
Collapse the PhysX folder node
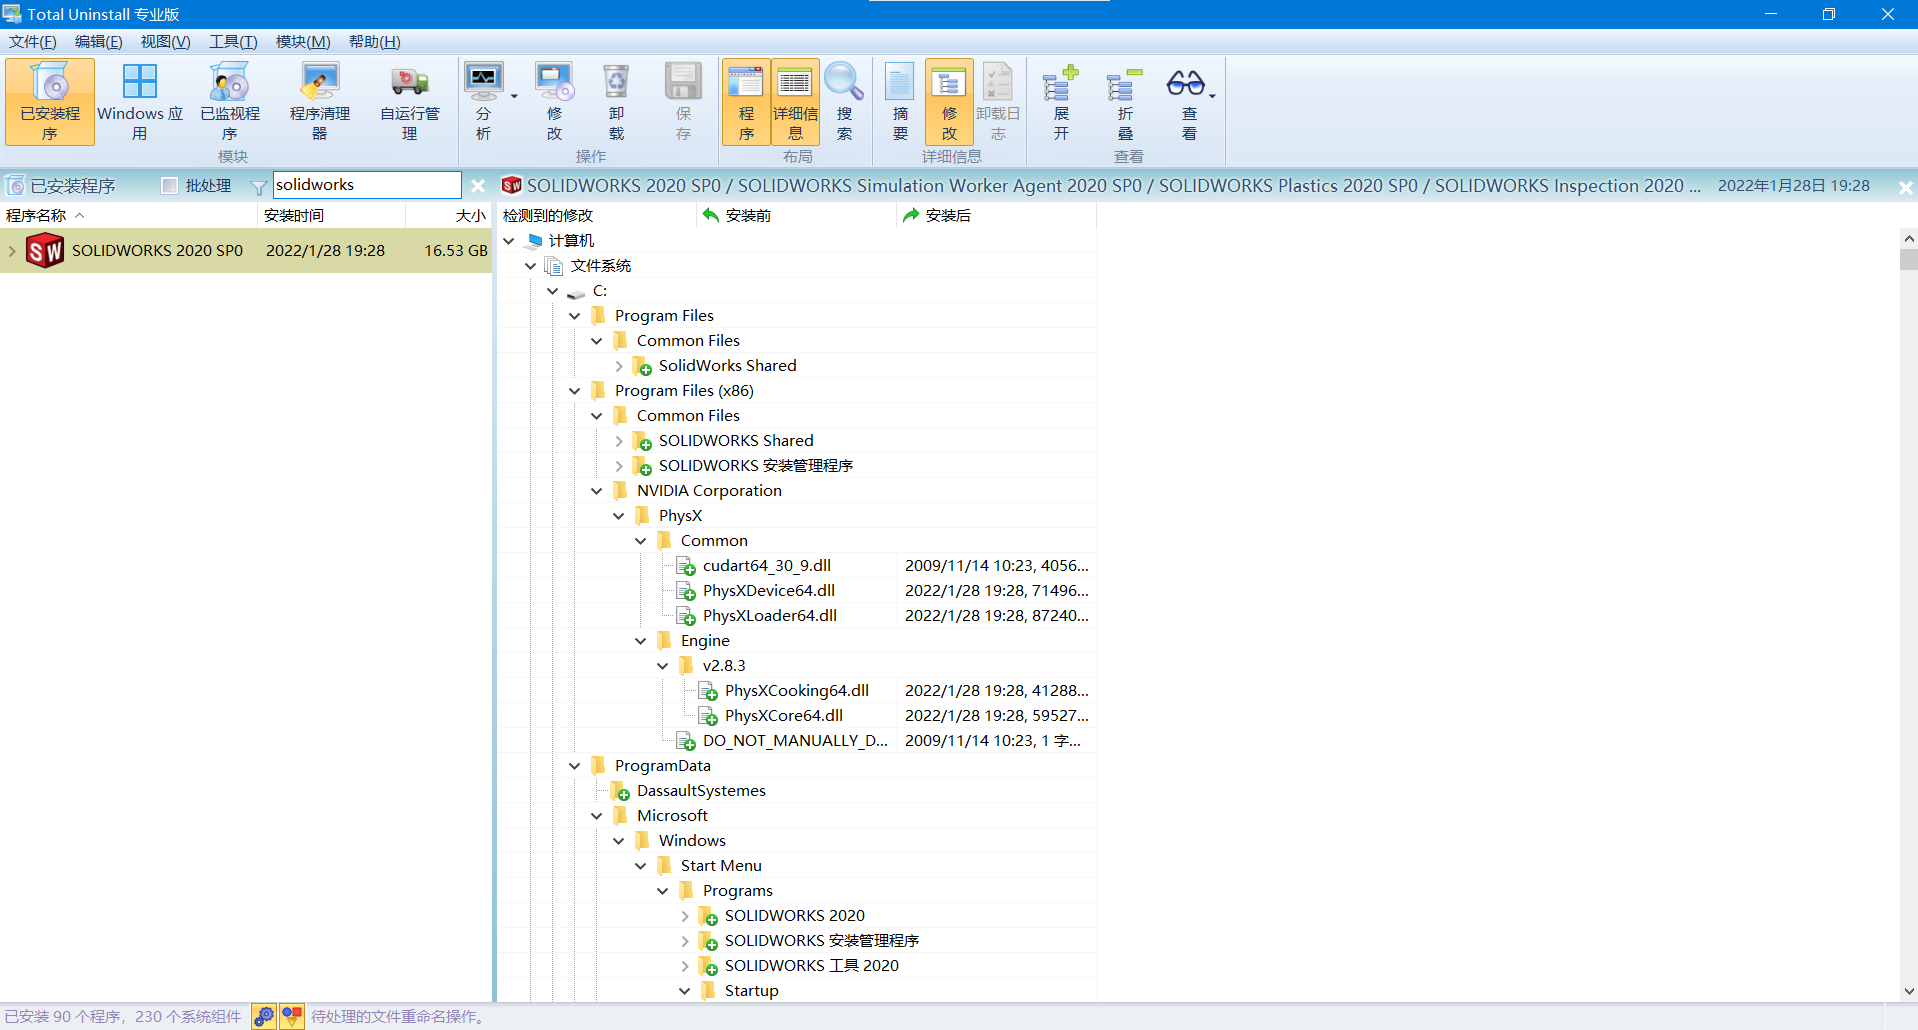[619, 516]
